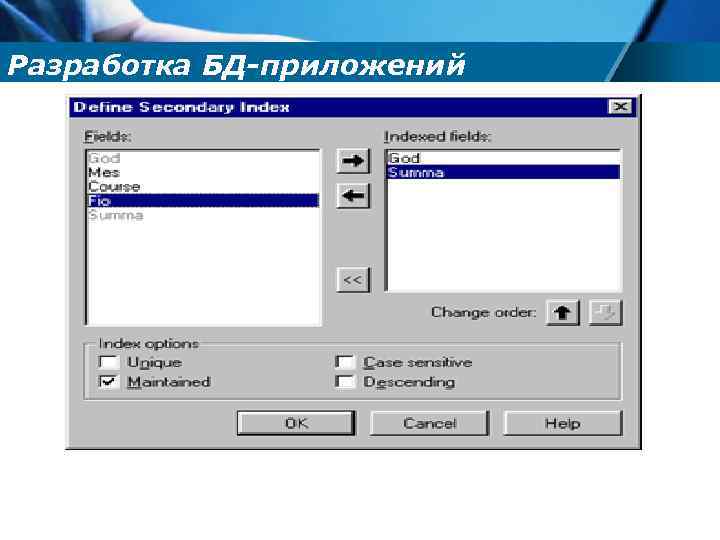Remove all fields with double-left arrows button
Image resolution: width=720 pixels, height=540 pixels.
tap(353, 280)
